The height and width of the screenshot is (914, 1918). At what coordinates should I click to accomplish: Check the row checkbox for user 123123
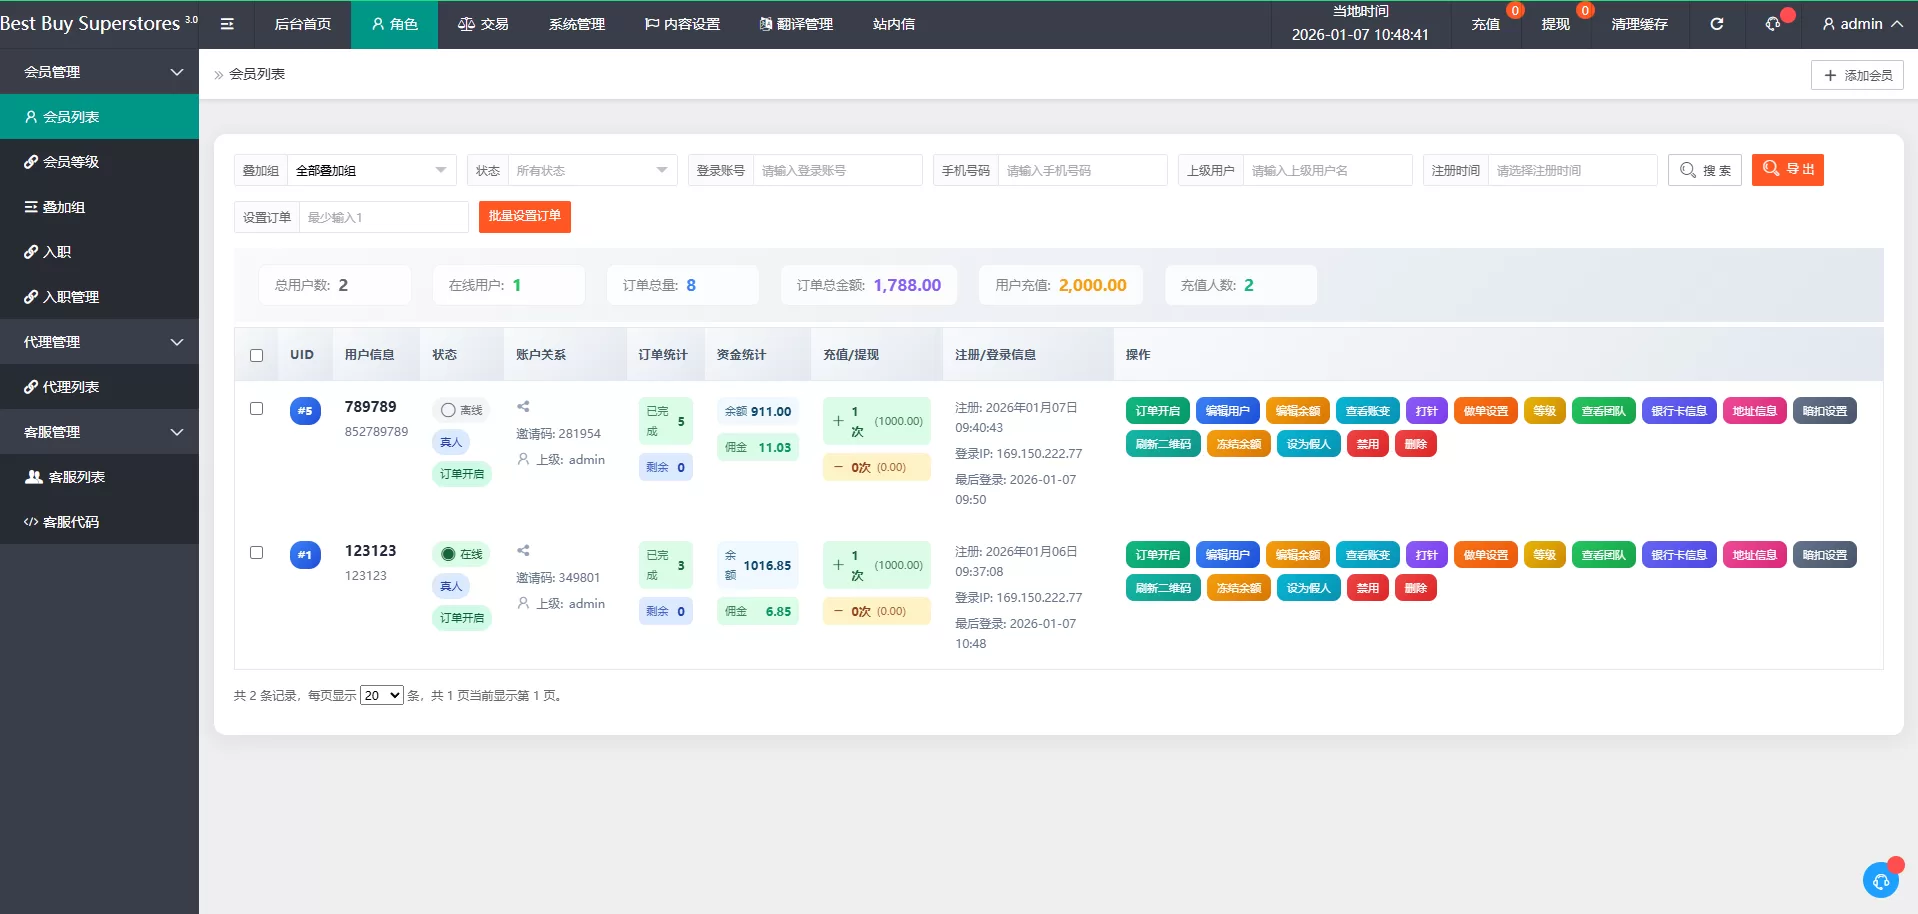pos(256,552)
